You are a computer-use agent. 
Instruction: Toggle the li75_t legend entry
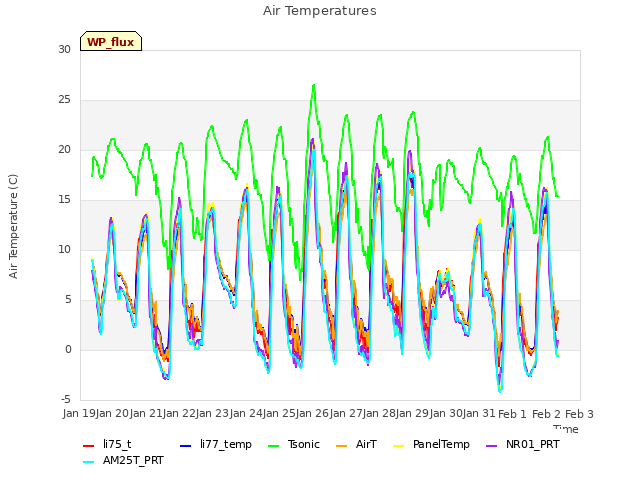pos(107,444)
